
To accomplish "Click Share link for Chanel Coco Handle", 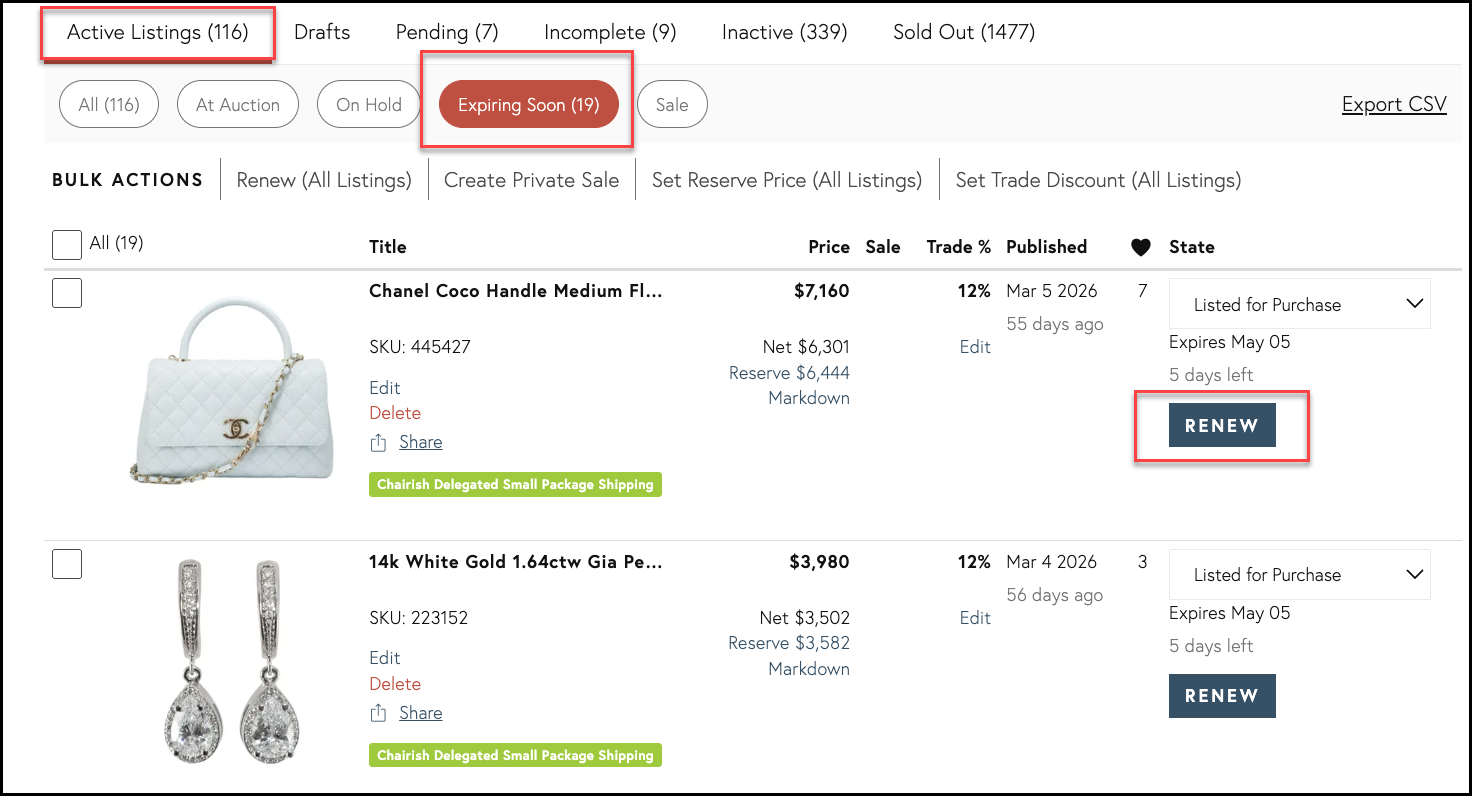I will click(421, 442).
